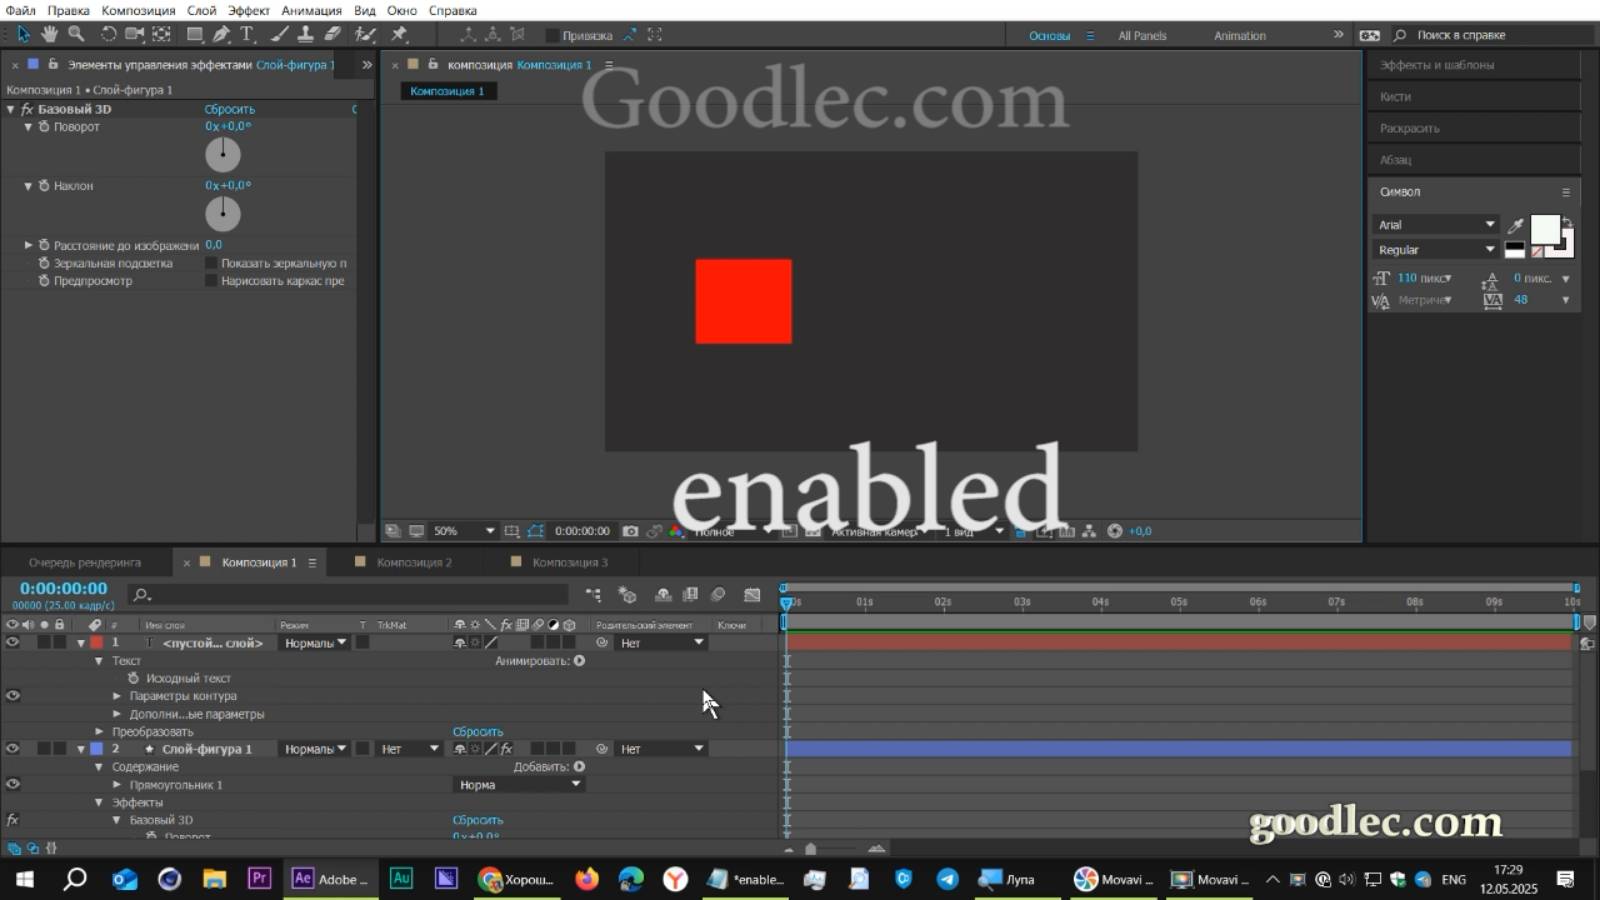This screenshot has height=900, width=1600.
Task: Take a snapshot of the composition view
Action: (x=630, y=531)
